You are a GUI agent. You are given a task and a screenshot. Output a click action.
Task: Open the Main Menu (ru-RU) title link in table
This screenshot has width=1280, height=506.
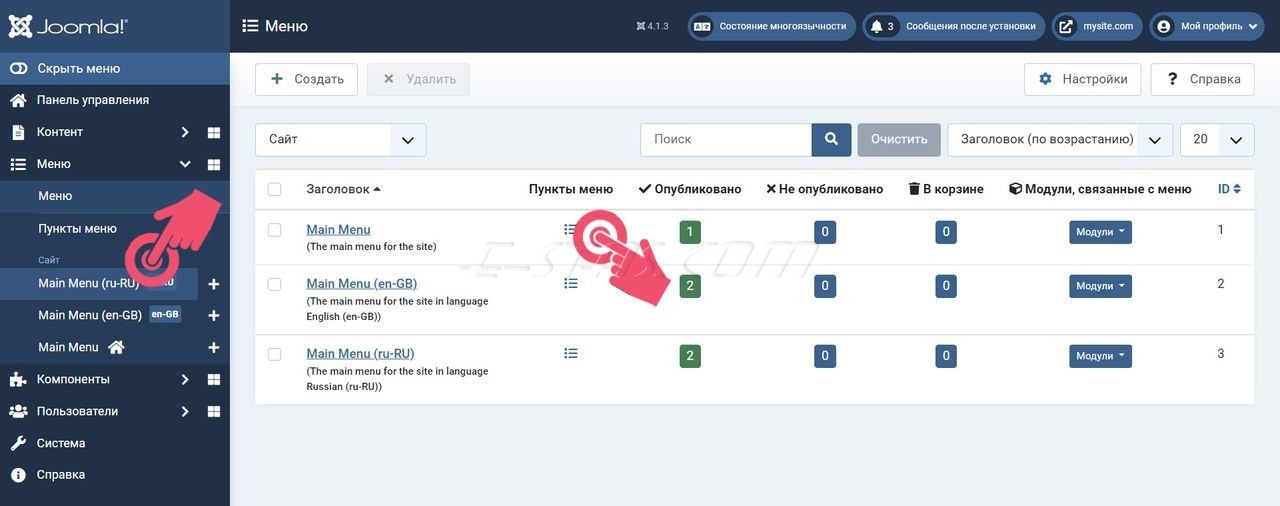point(360,354)
